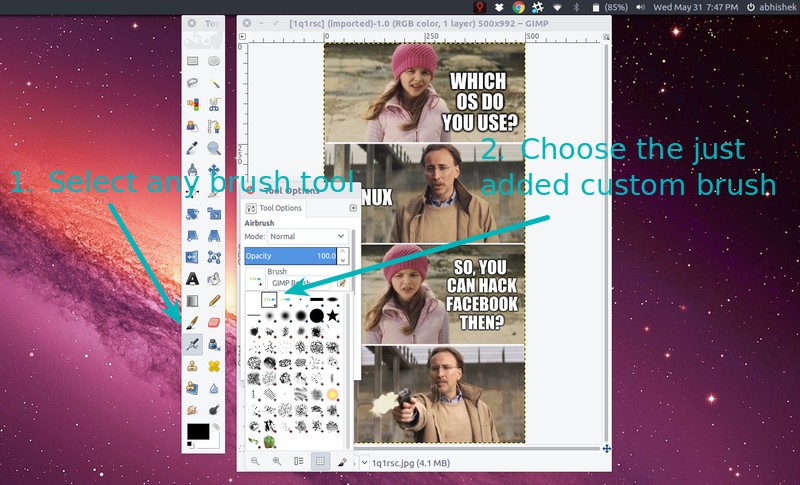800x485 pixels.
Task: Select the Smudge tool
Action: (x=192, y=410)
